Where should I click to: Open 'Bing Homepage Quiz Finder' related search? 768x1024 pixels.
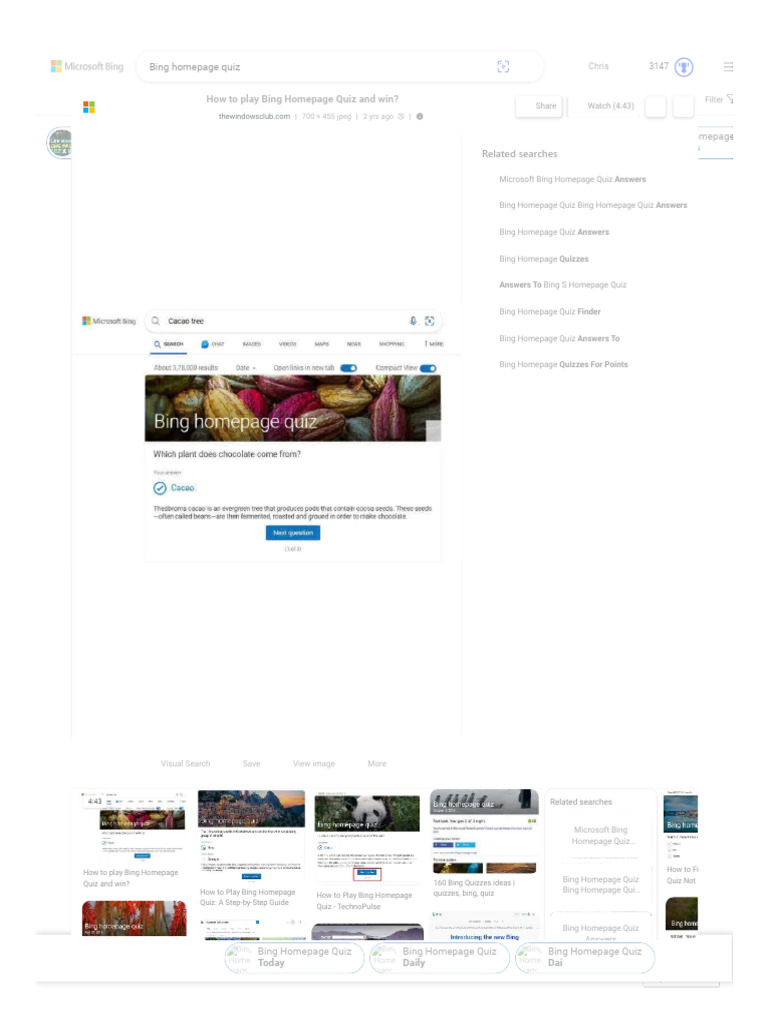[550, 312]
